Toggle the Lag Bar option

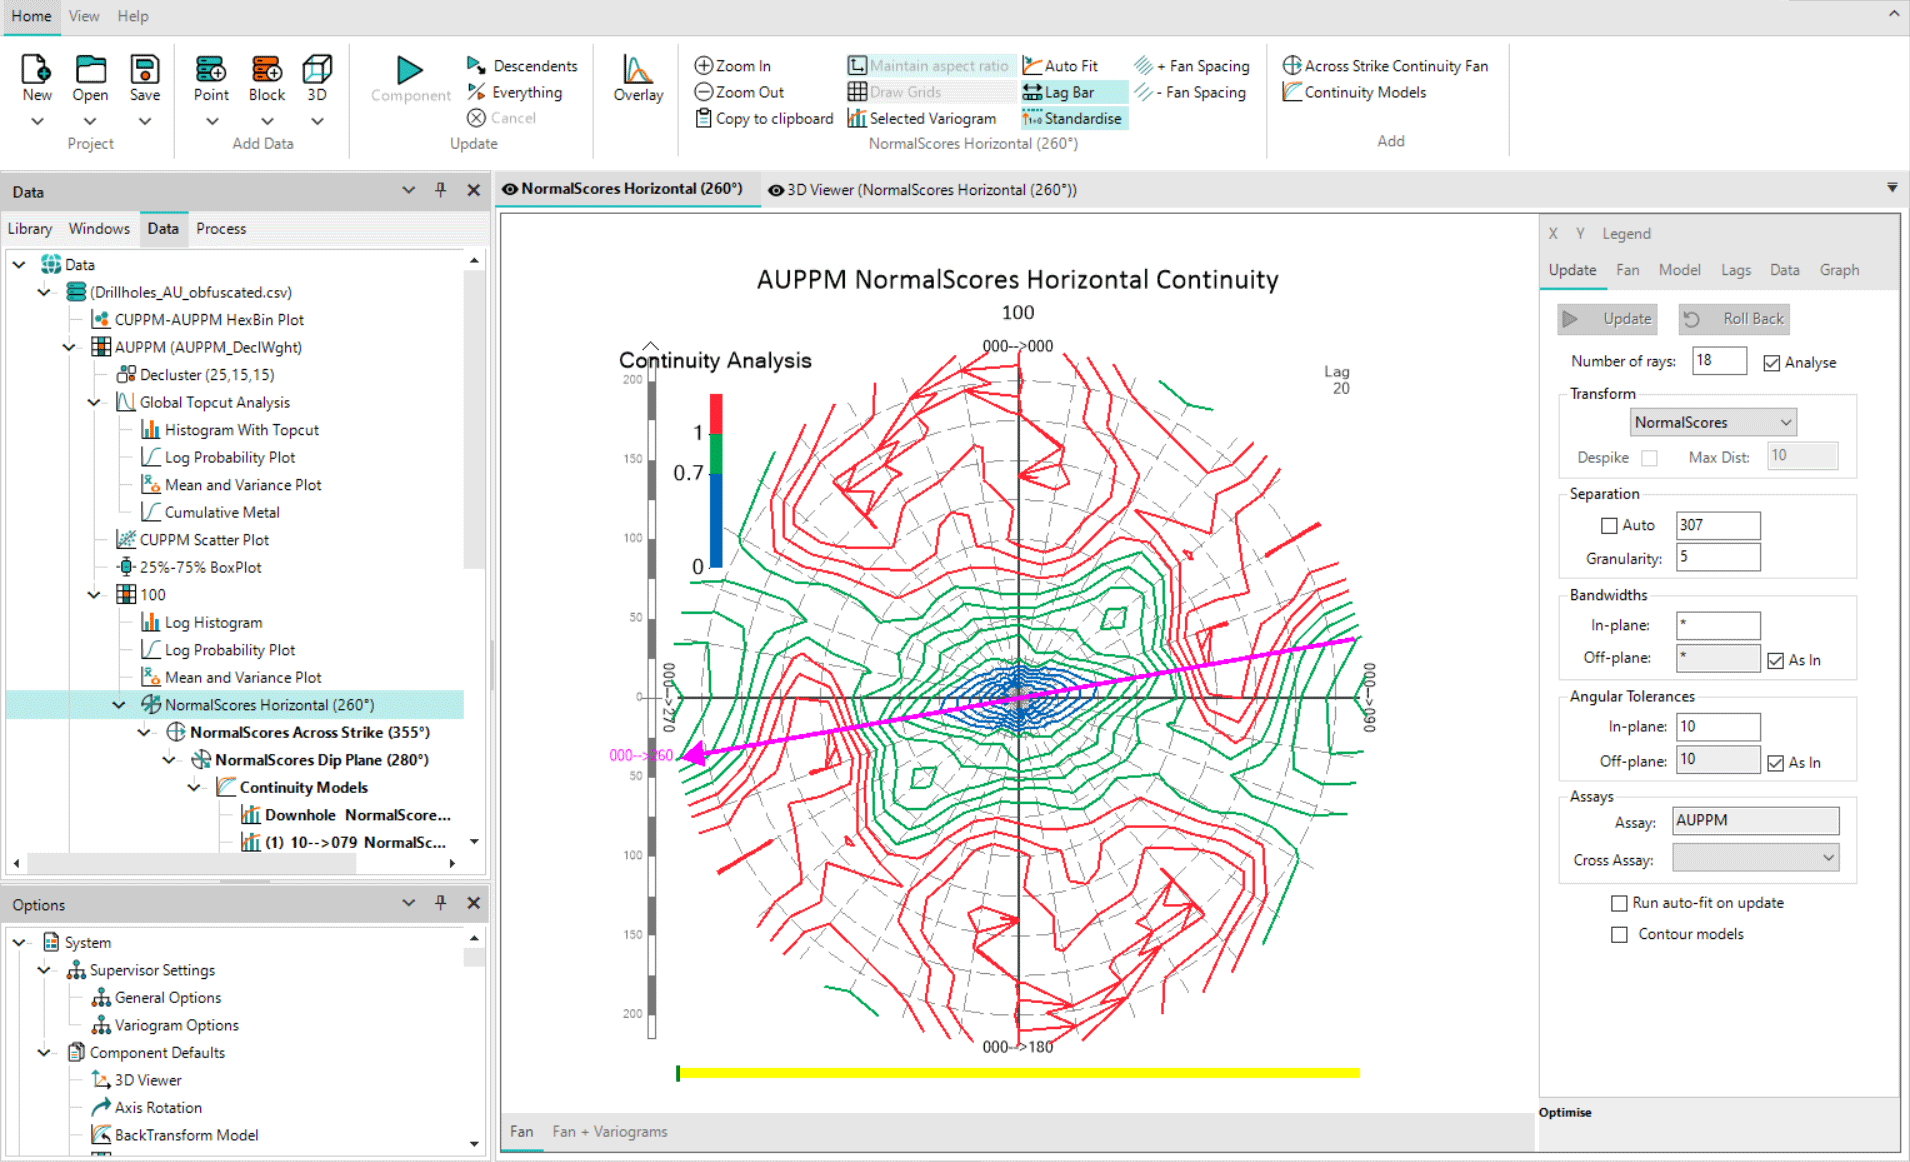(x=1059, y=92)
